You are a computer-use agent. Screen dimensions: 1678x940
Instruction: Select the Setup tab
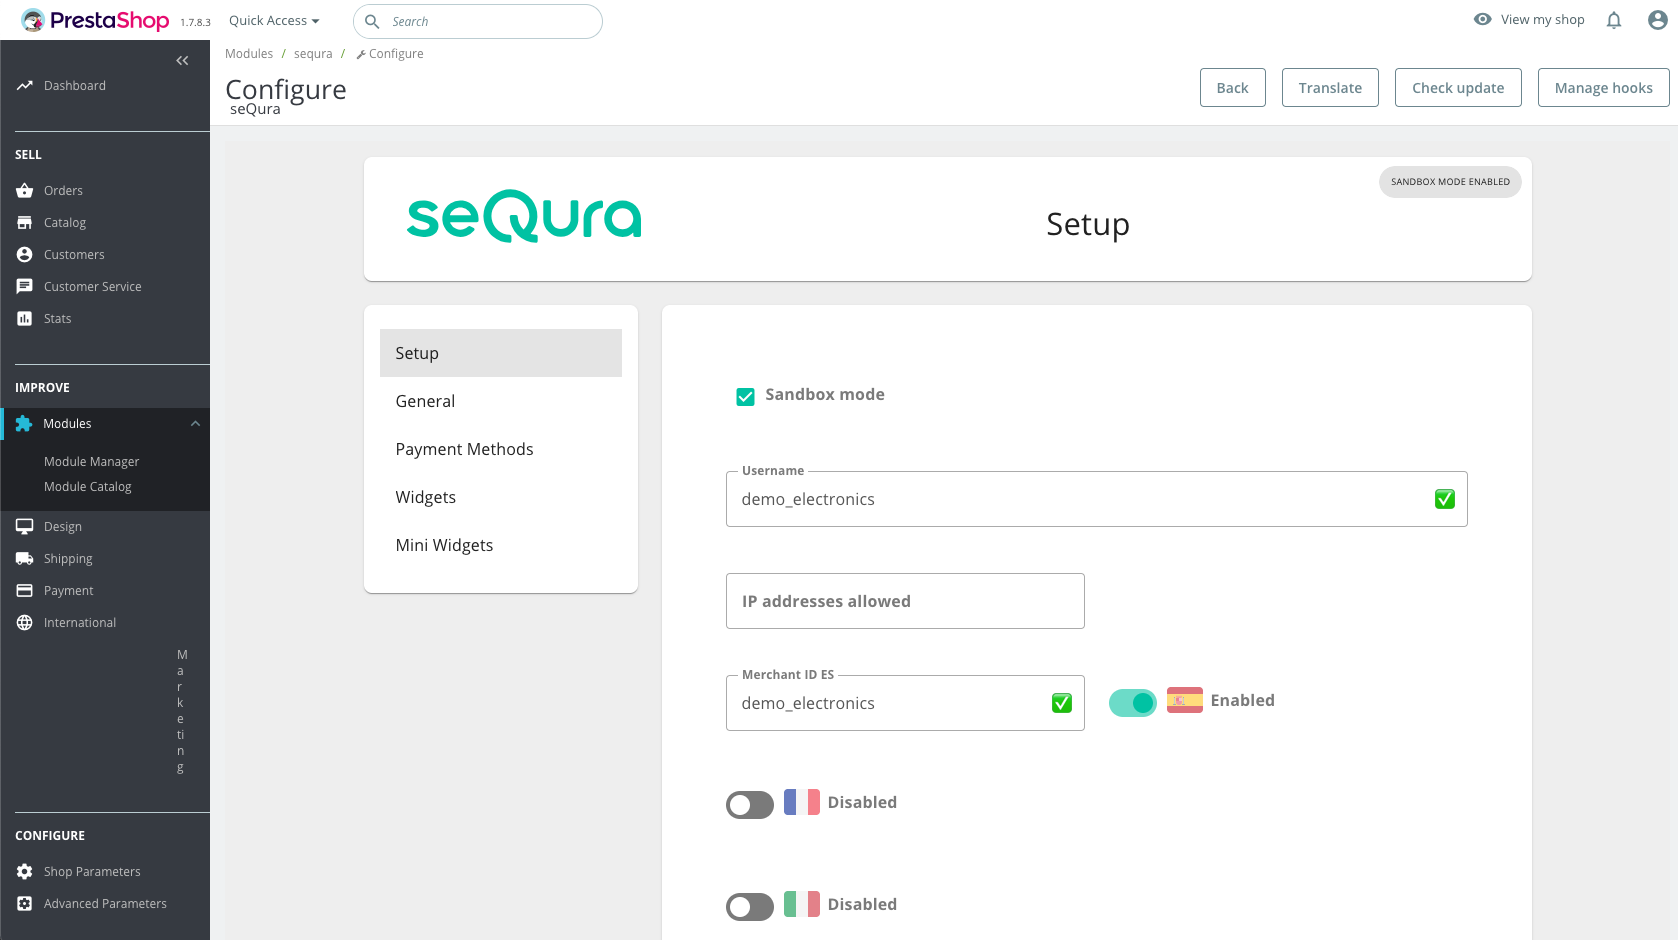tap(501, 353)
